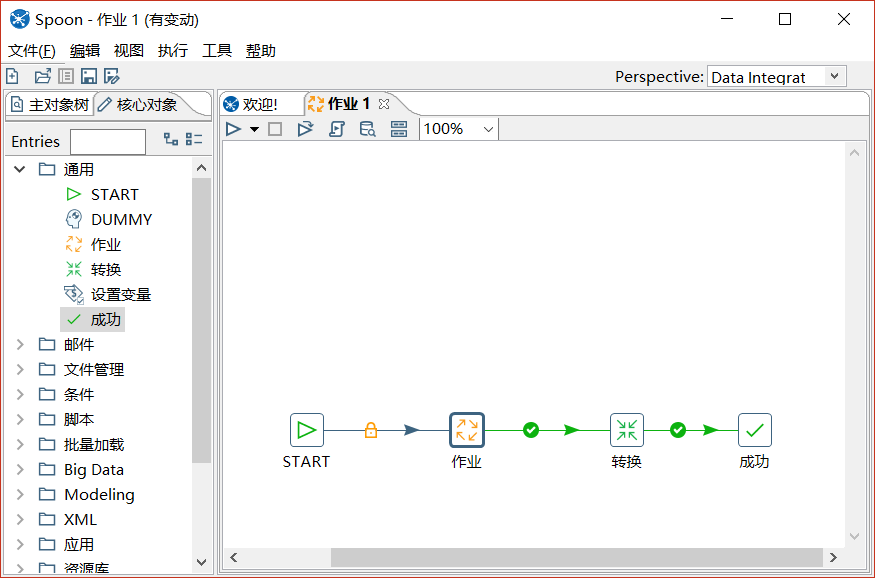Click the replay job icon
This screenshot has height=578, width=875.
point(305,129)
